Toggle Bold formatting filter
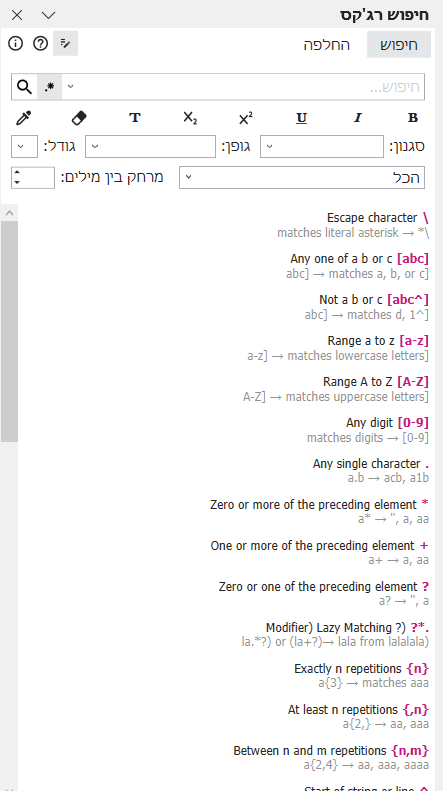The height and width of the screenshot is (791, 443). (413, 118)
